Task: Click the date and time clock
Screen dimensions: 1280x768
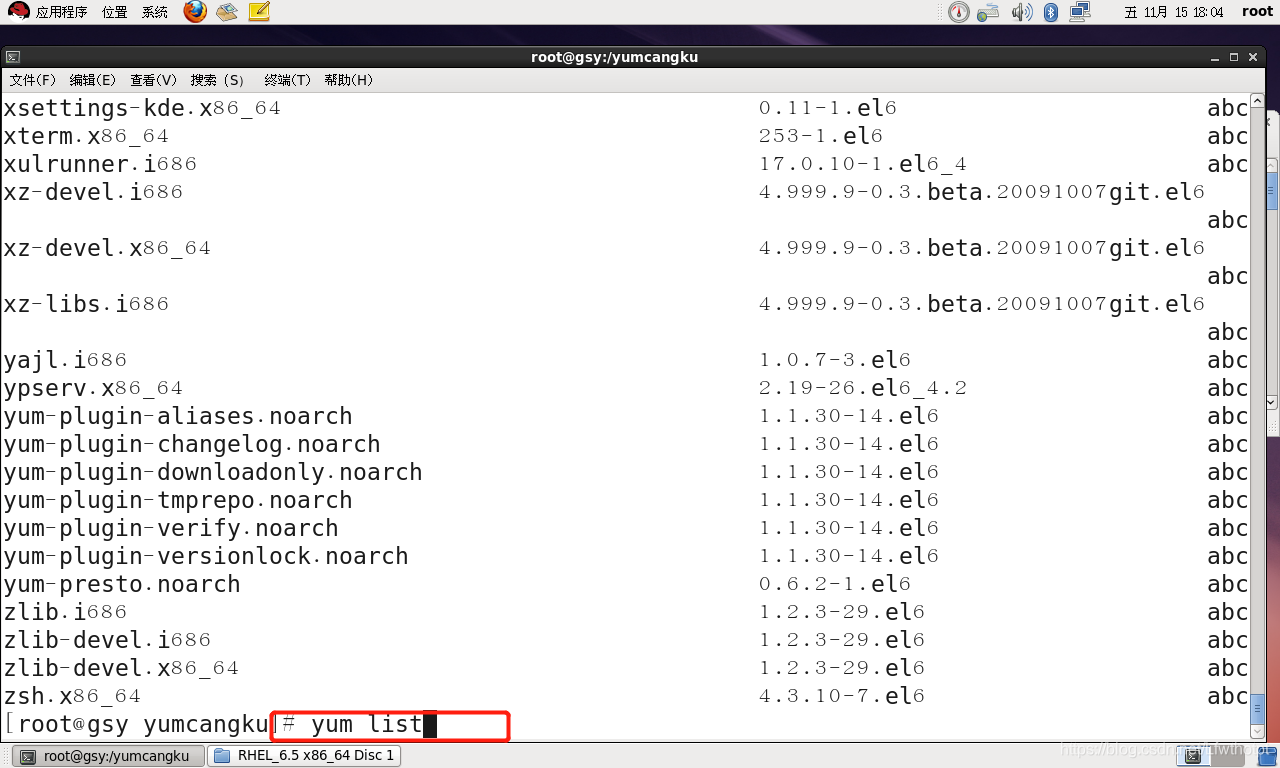Action: (x=1174, y=12)
